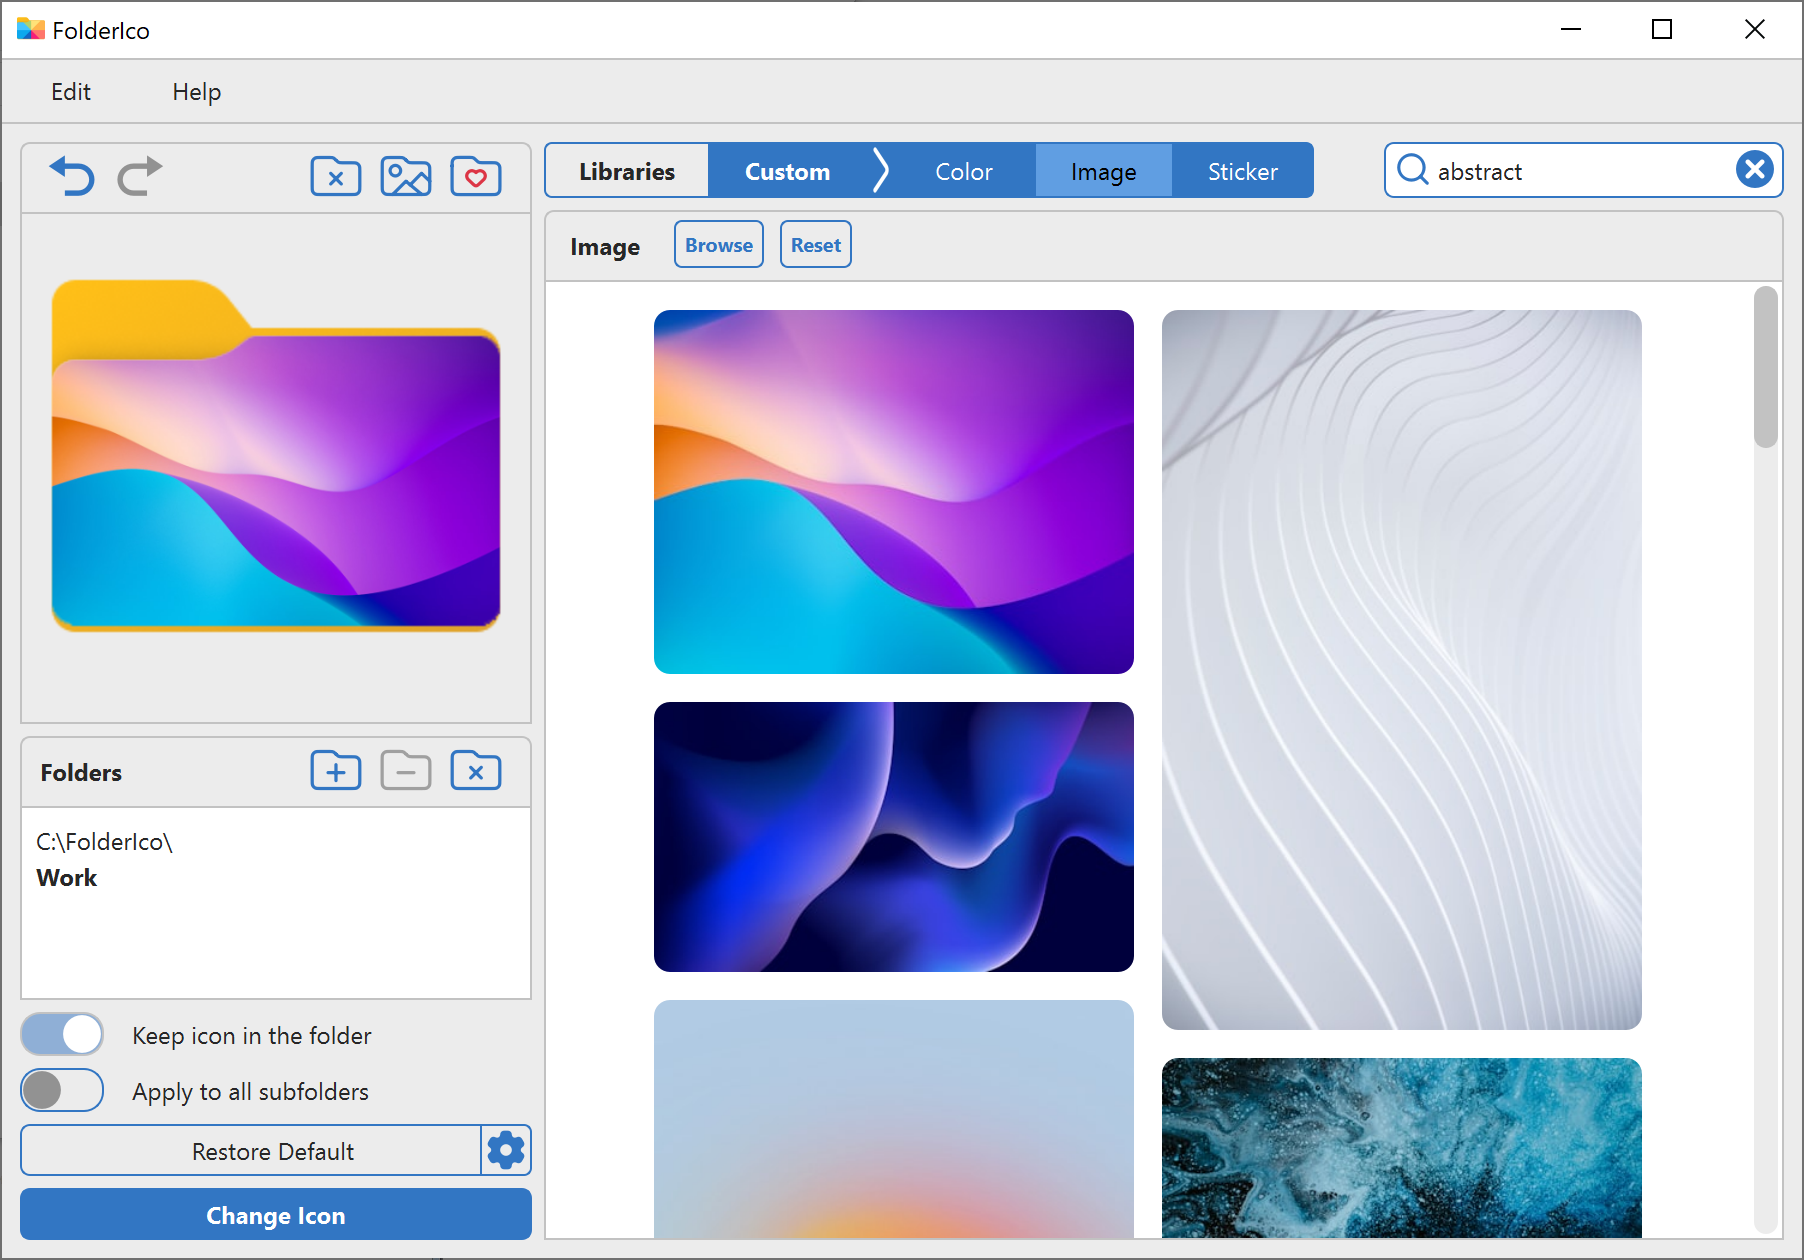Toggle Keep icon in the folder switch
The width and height of the screenshot is (1804, 1260).
coord(62,1034)
